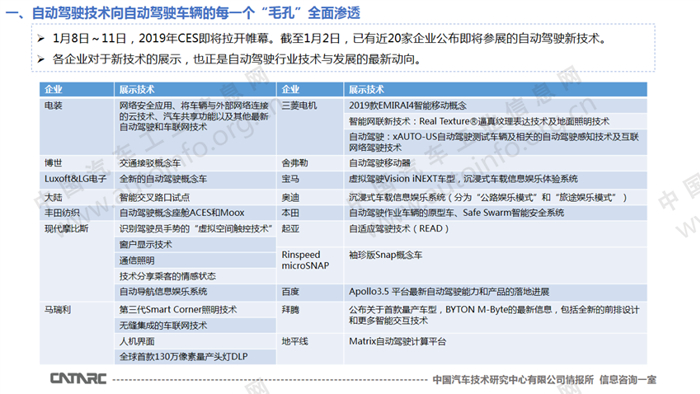Click the BYTON M-Byte information cell
Image resolution: width=700 pixels, height=394 pixels.
(x=496, y=317)
